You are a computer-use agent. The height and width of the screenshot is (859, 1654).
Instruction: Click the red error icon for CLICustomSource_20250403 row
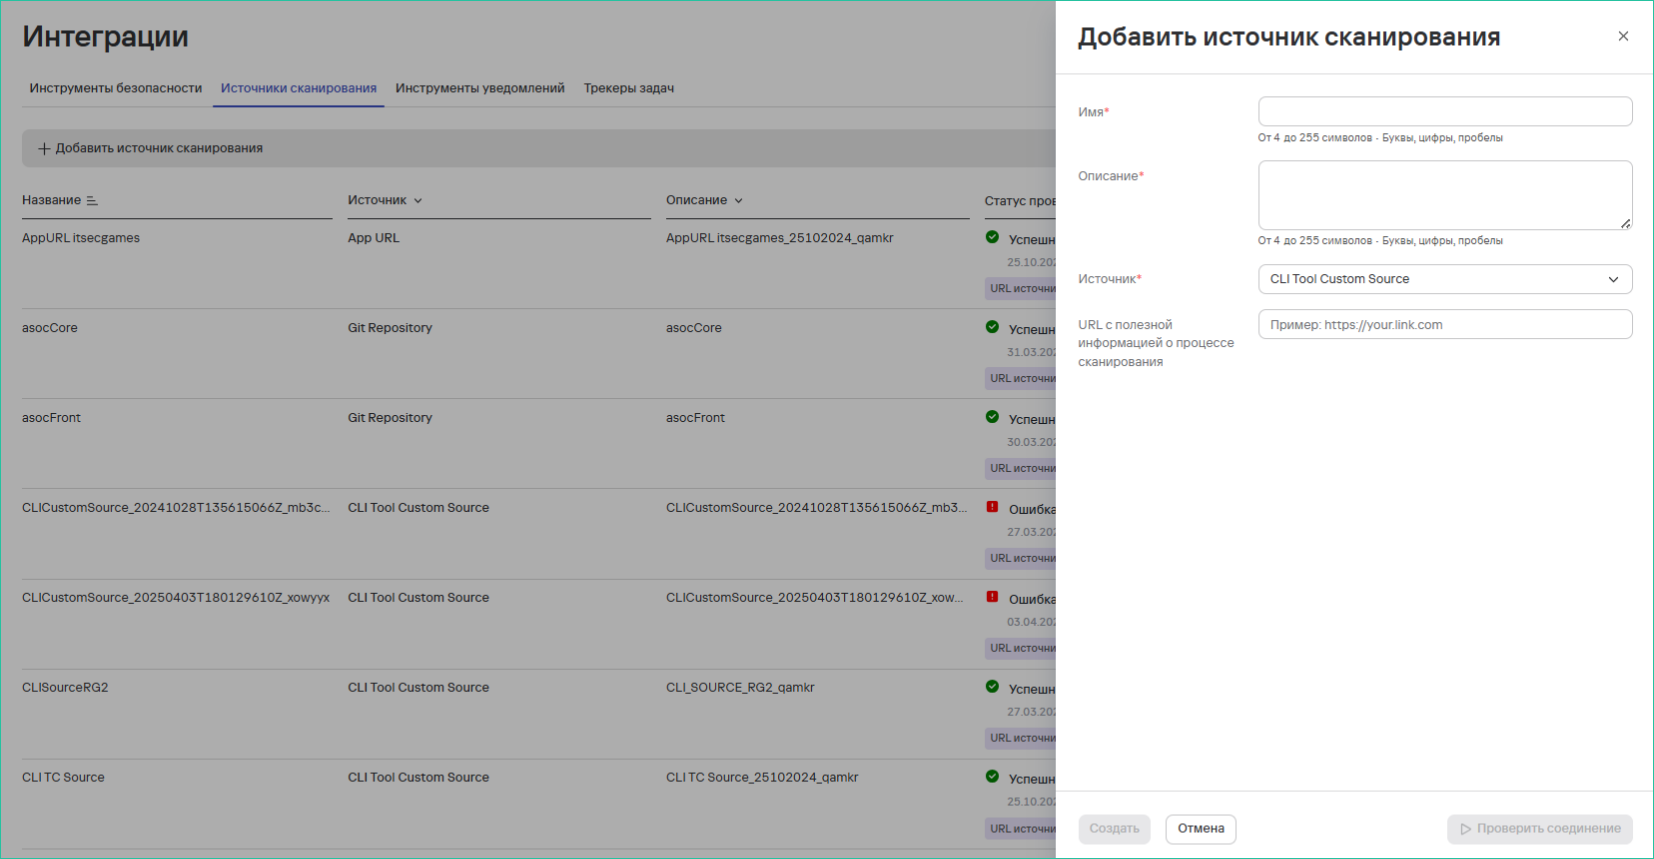point(992,597)
